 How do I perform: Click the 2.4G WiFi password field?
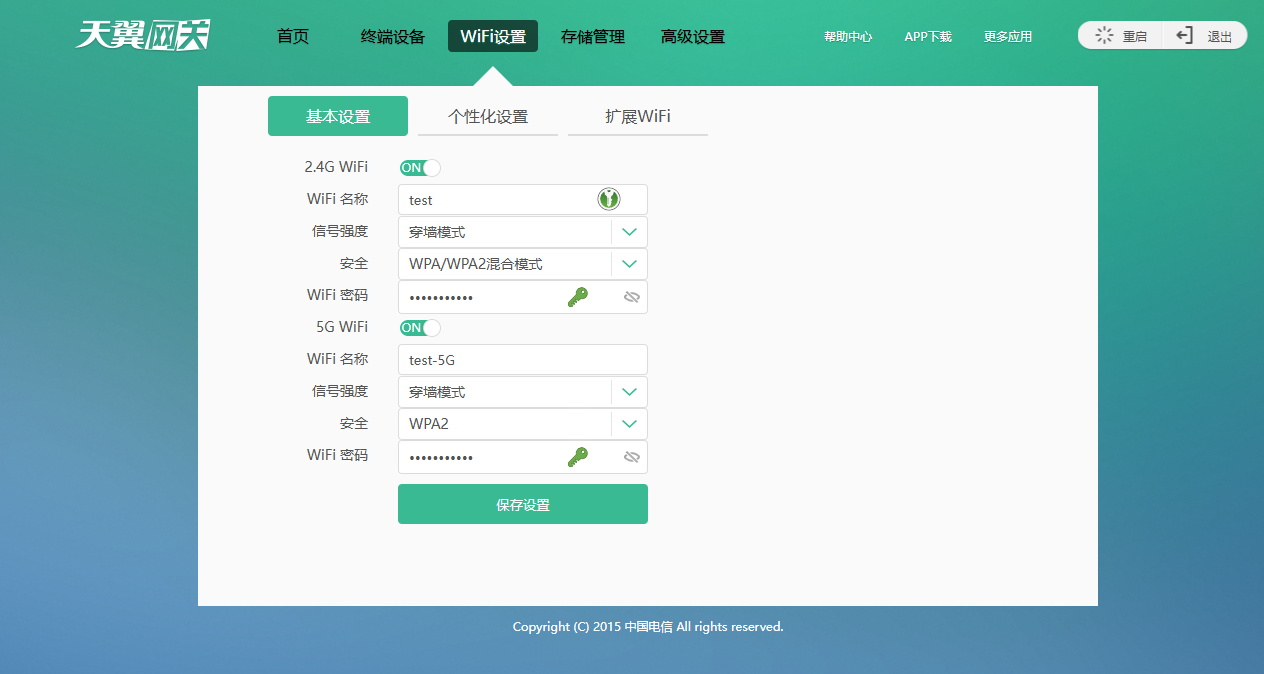coord(523,297)
